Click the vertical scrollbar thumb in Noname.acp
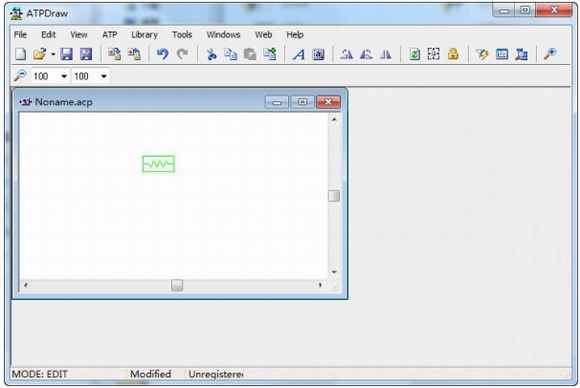Image resolution: width=580 pixels, height=388 pixels. click(334, 196)
